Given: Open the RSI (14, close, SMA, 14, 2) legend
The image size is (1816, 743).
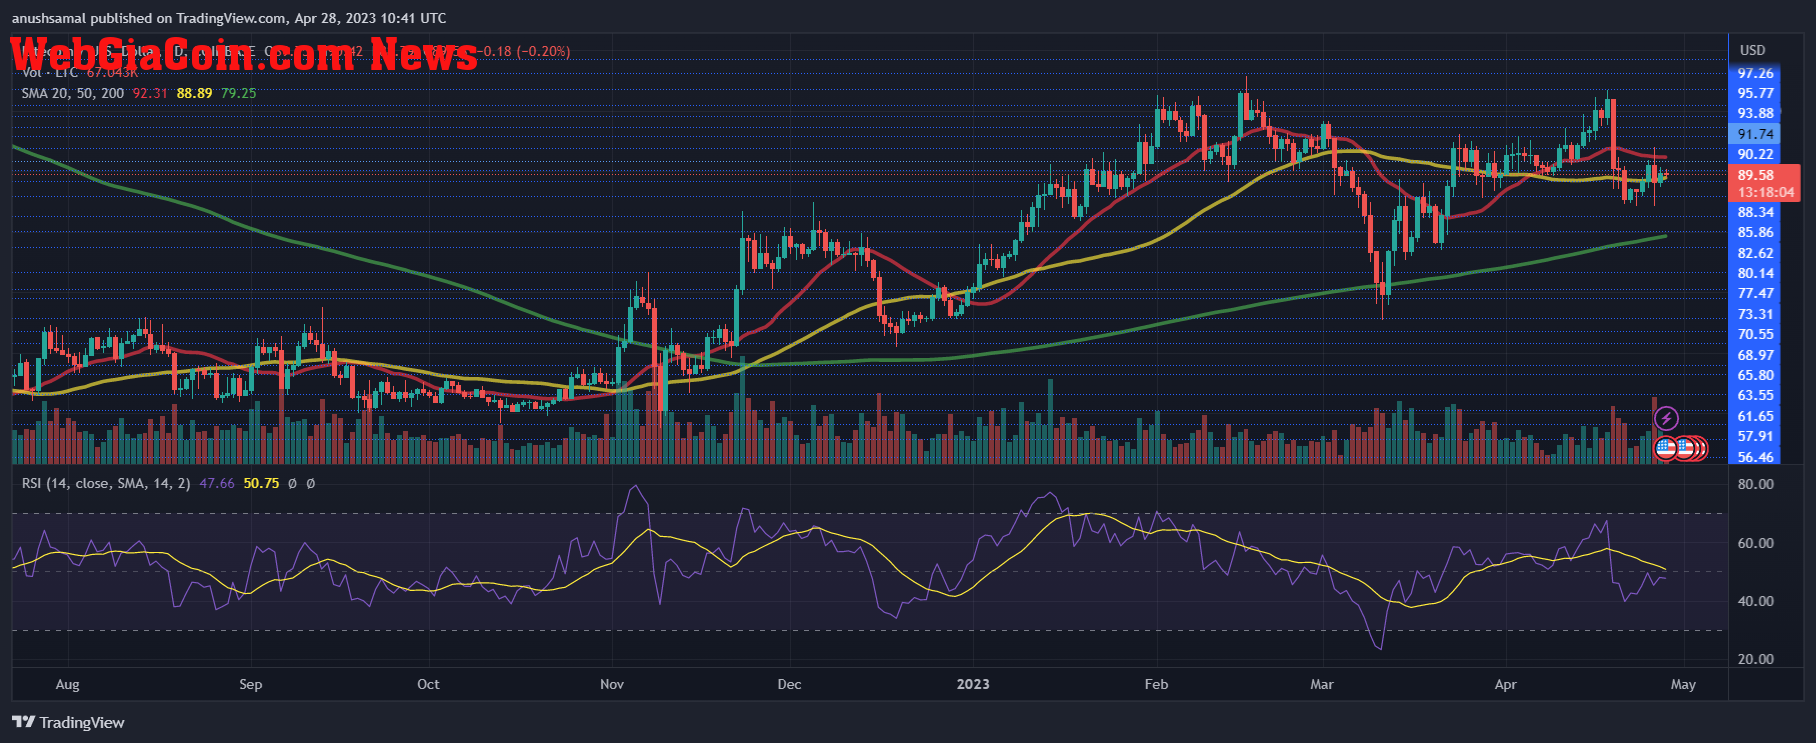Looking at the screenshot, I should tap(106, 483).
